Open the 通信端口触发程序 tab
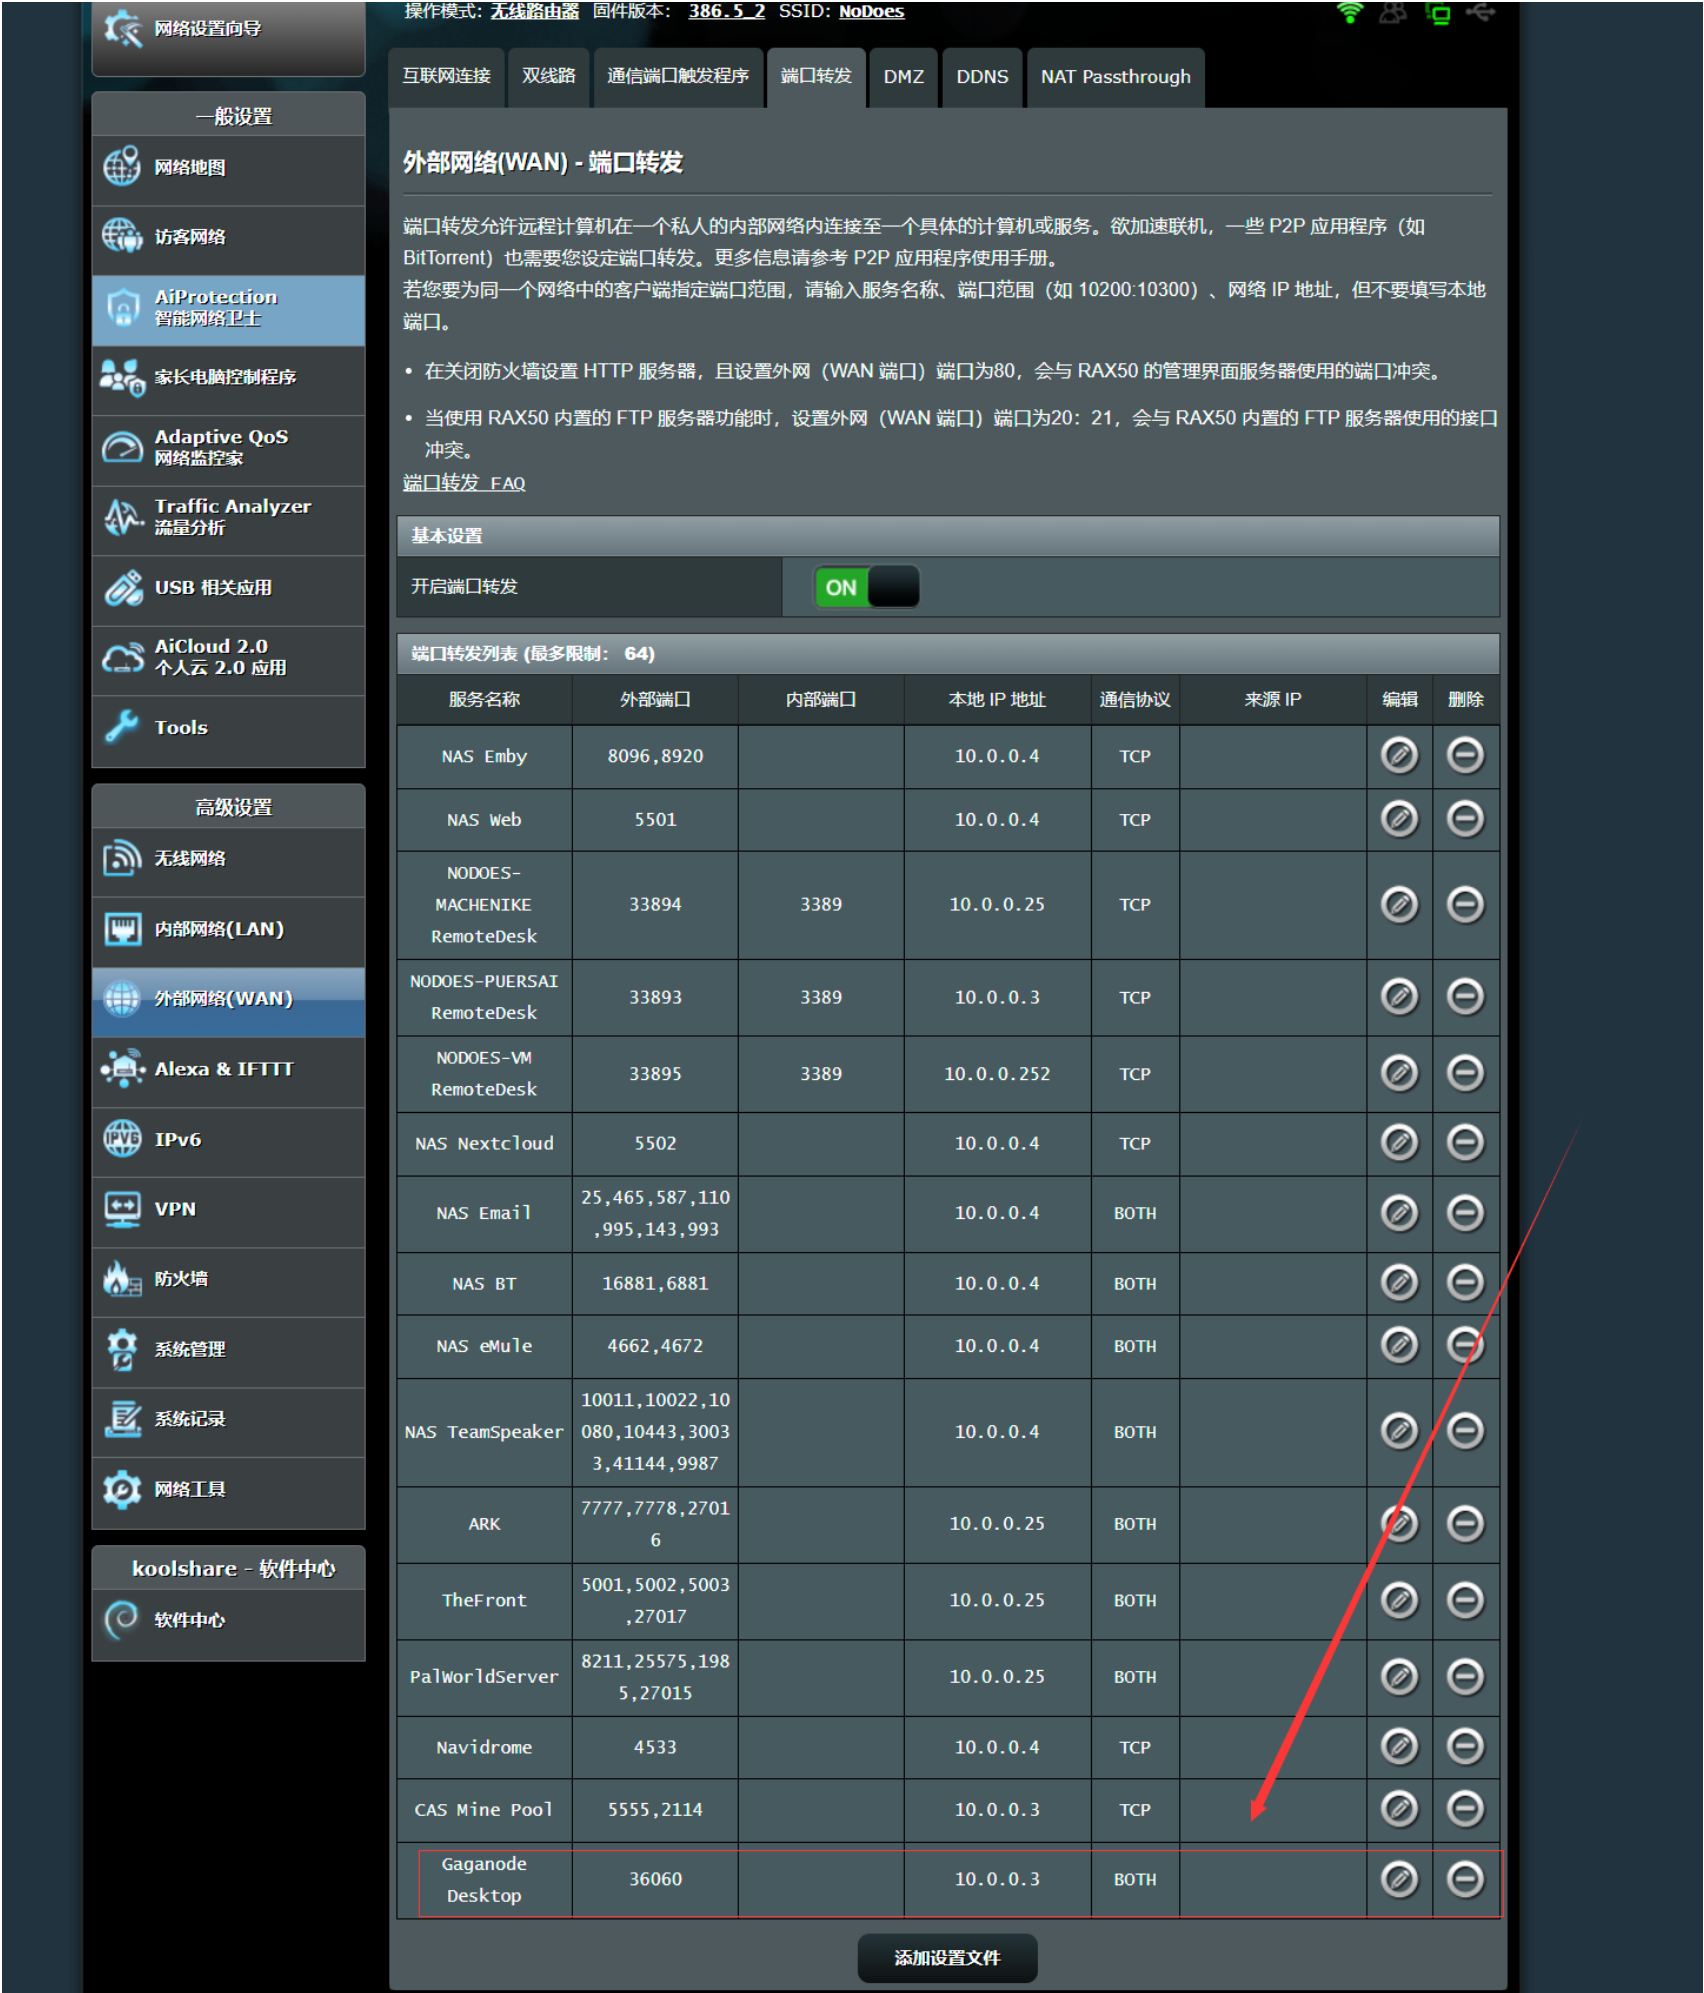Image resolution: width=1704 pixels, height=1993 pixels. tap(678, 76)
